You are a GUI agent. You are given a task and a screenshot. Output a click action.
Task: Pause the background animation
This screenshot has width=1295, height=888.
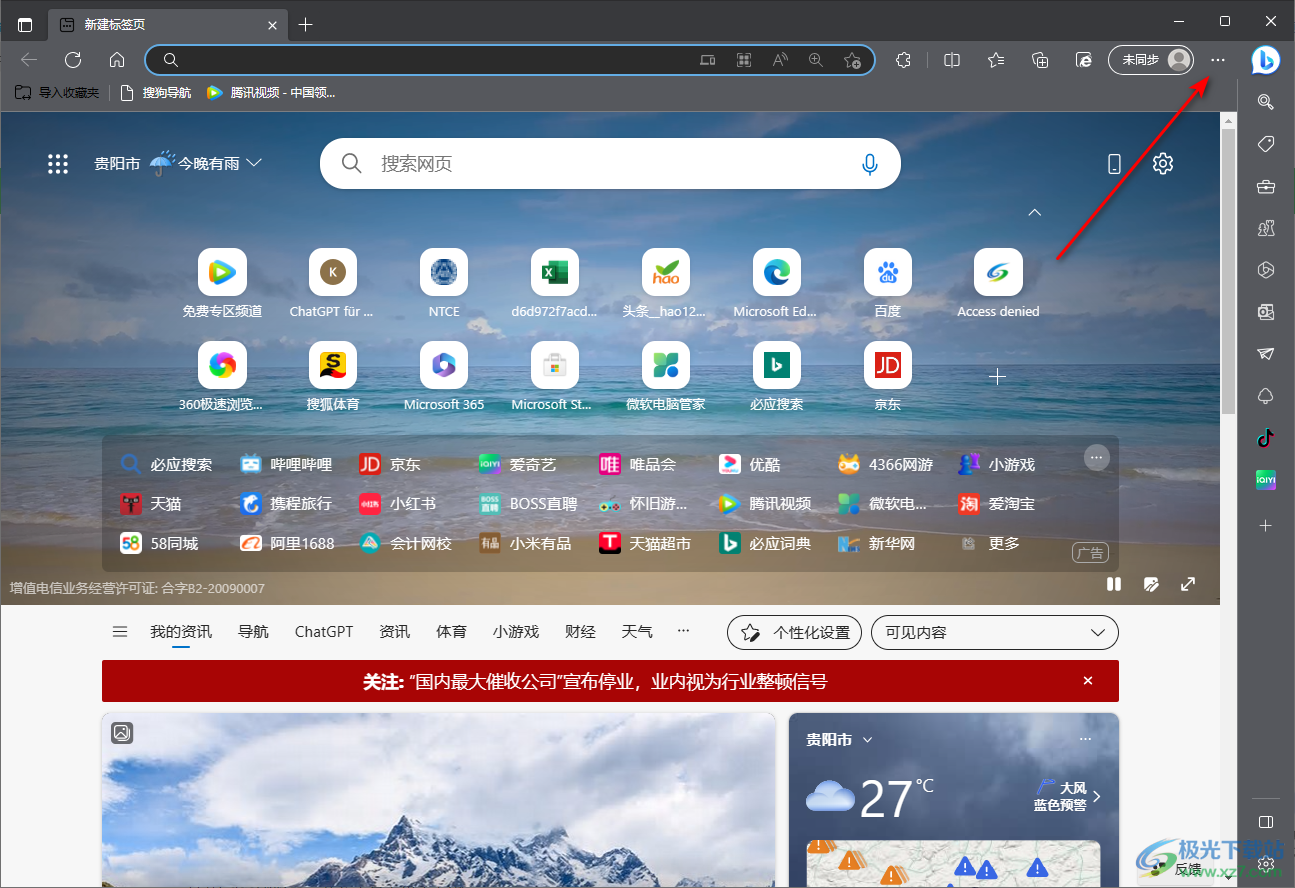pos(1114,584)
